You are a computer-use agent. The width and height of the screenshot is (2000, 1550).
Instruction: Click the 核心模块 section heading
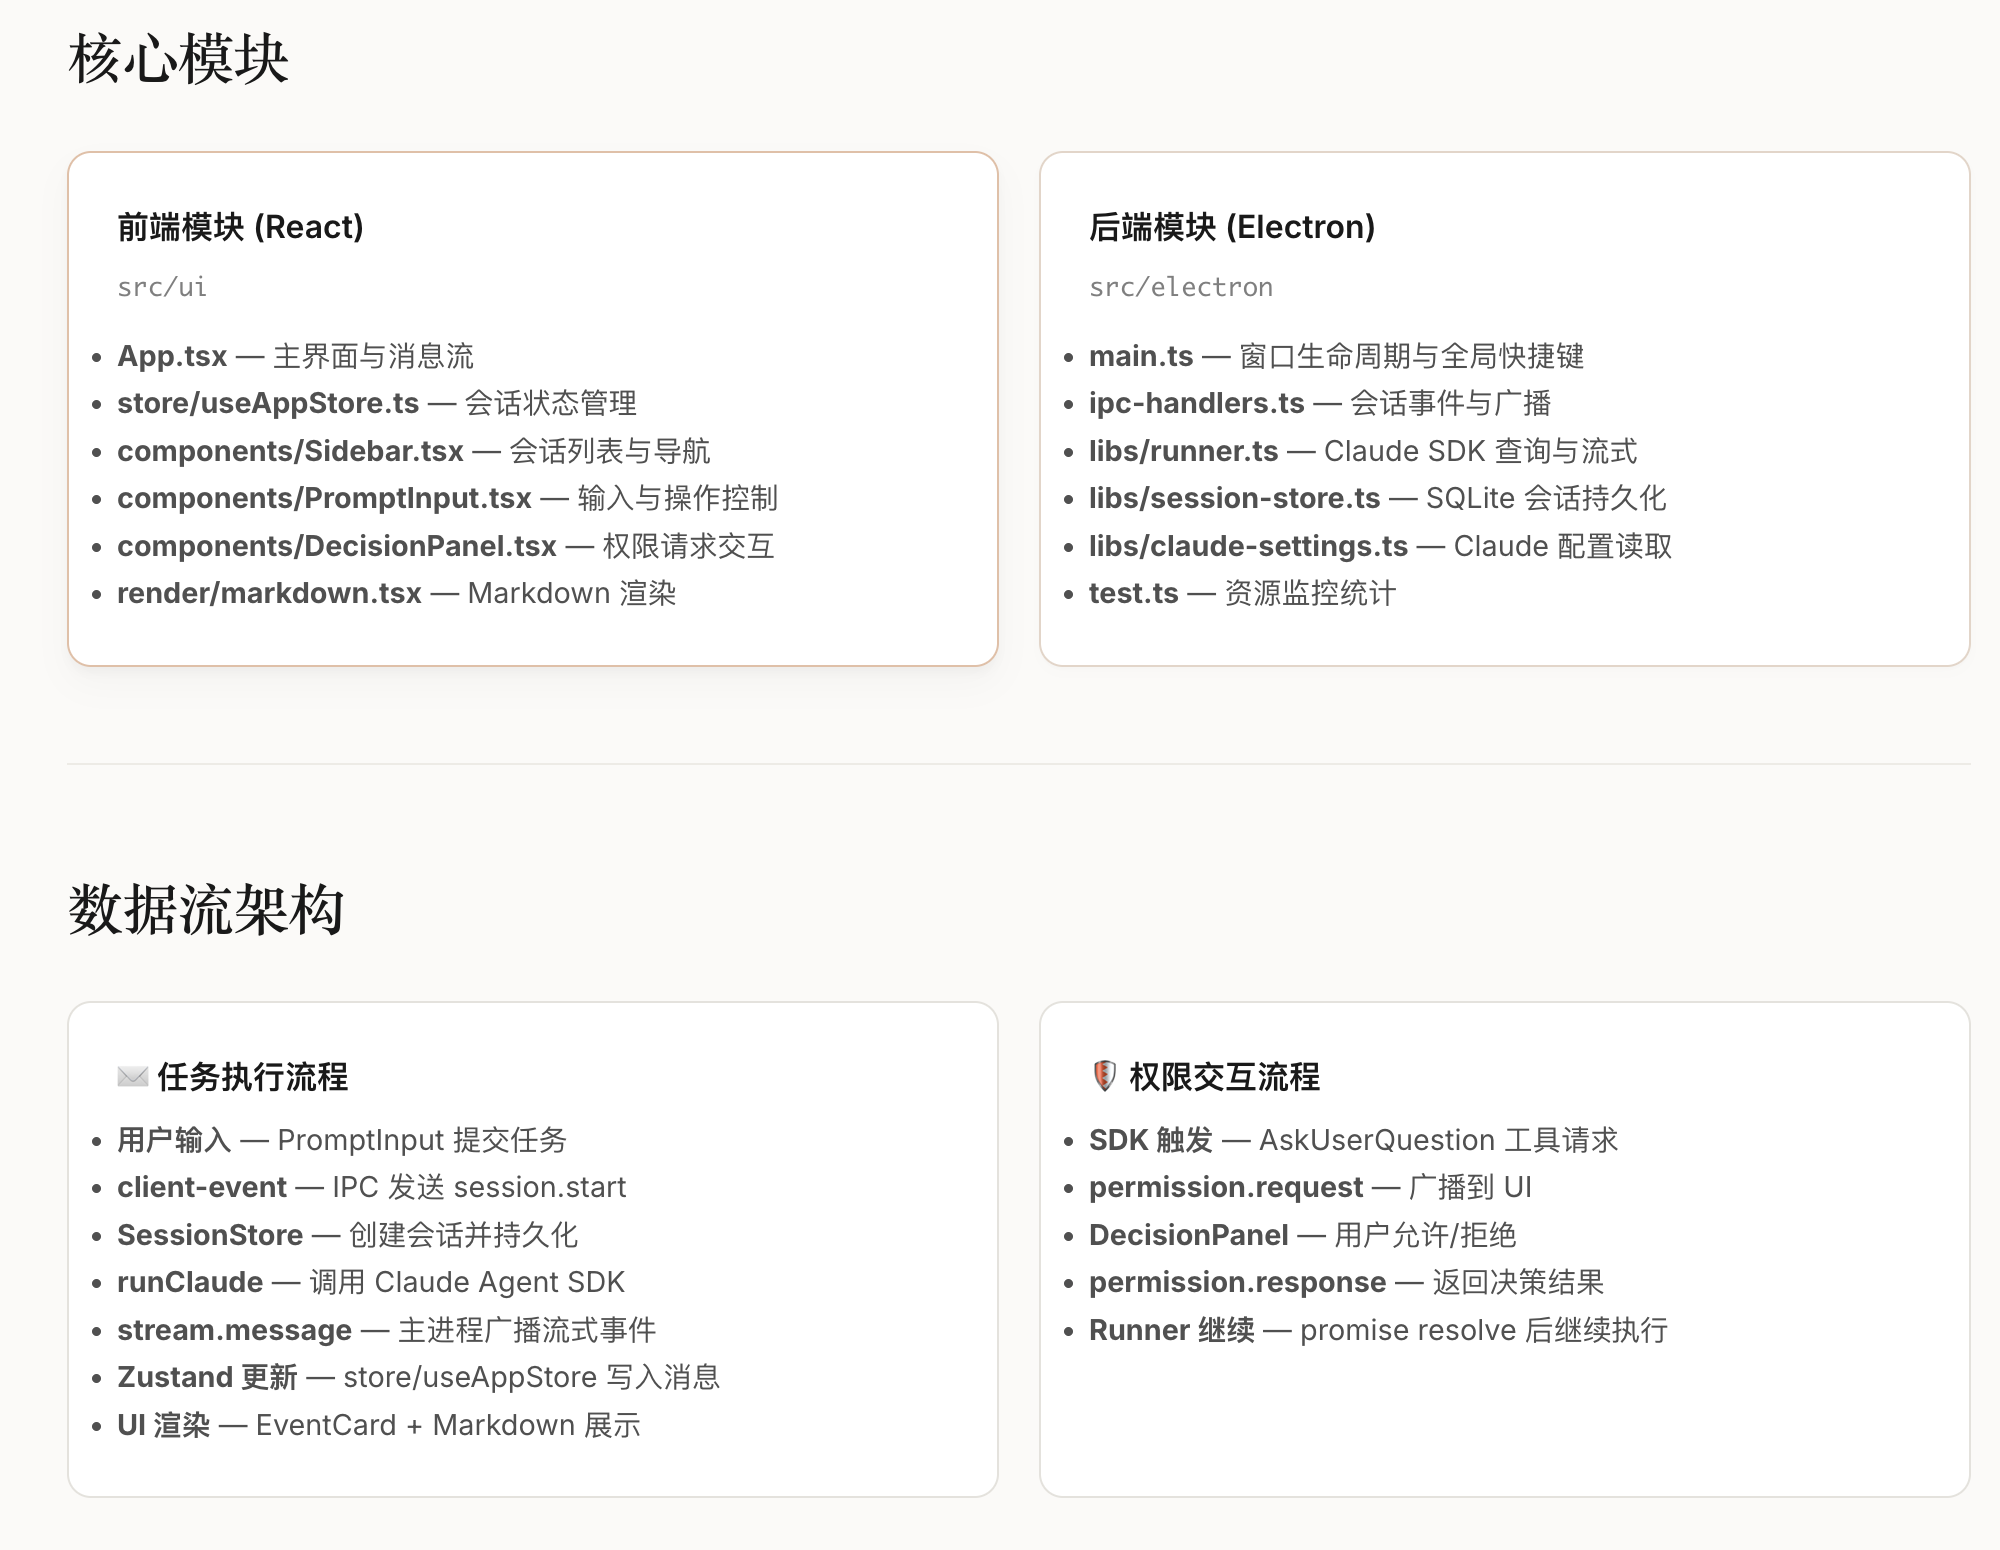pos(178,60)
